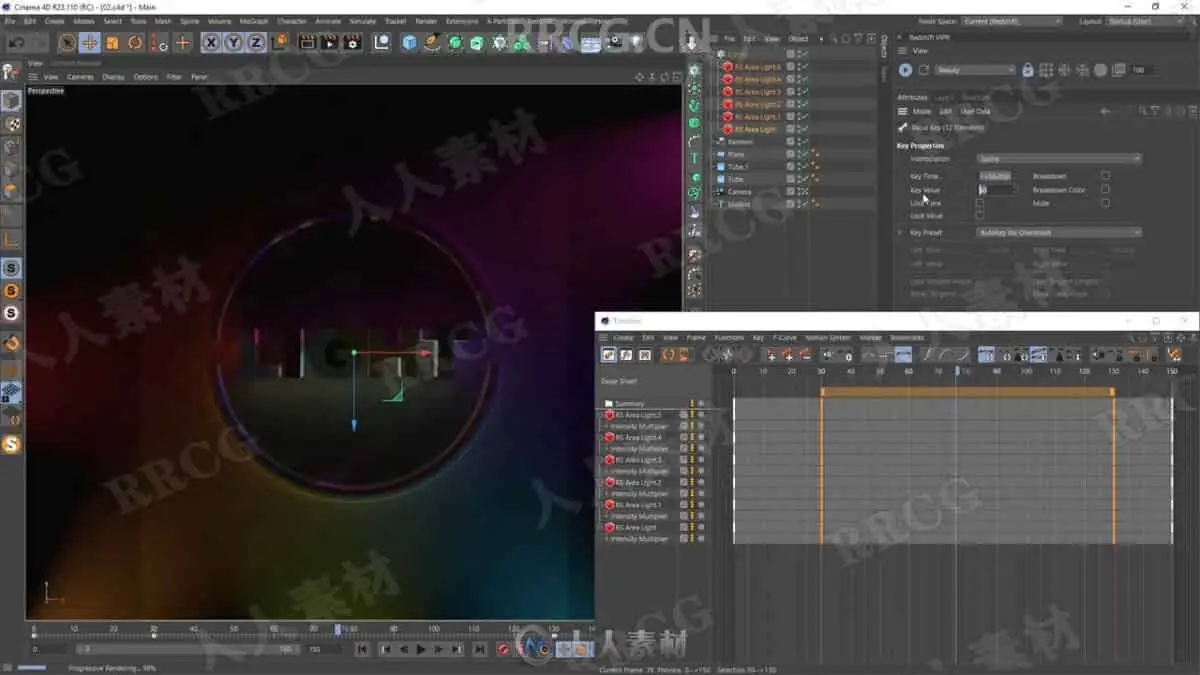Open the Create menu in main menu bar
This screenshot has height=675, width=1200.
[x=54, y=21]
